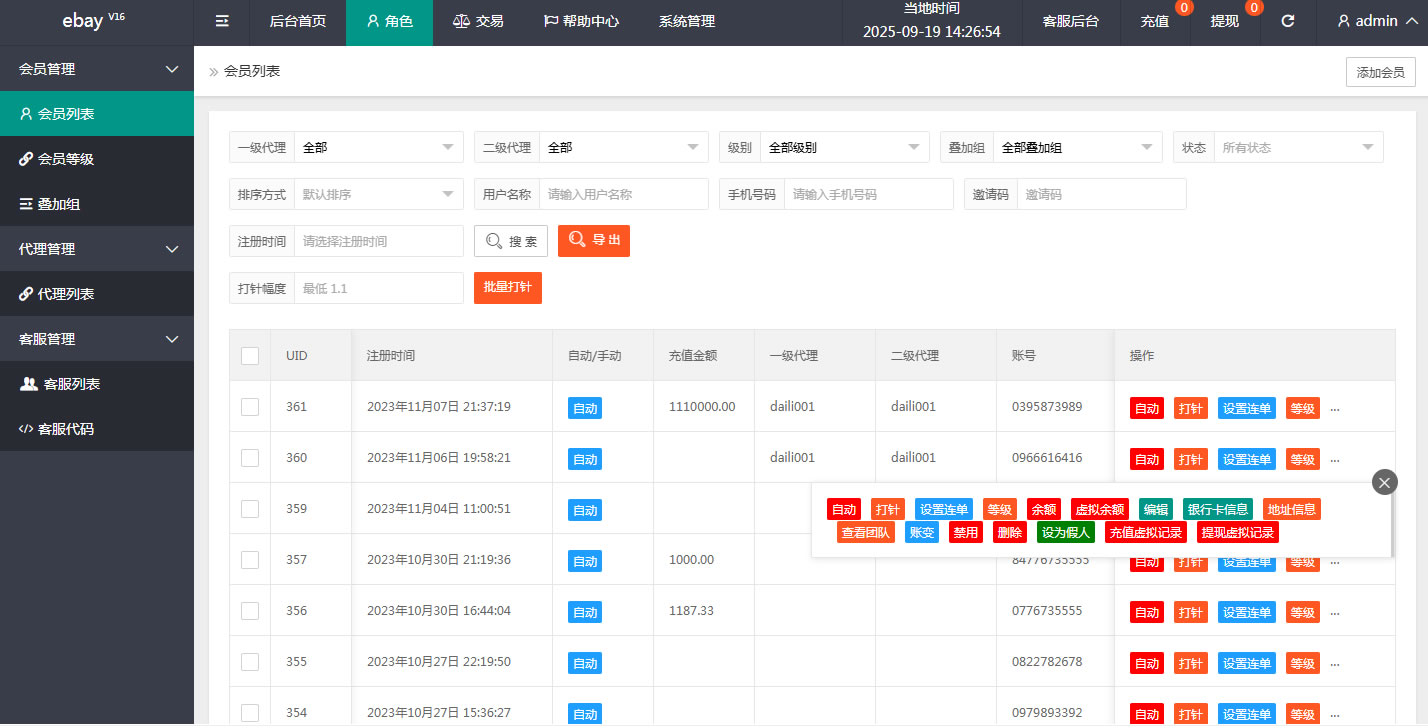Click 充值金额 value 1110000.00
This screenshot has width=1428, height=728.
click(702, 406)
